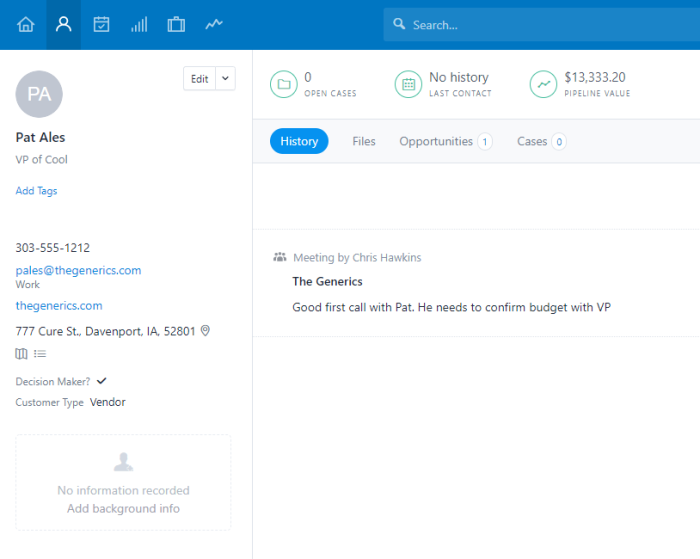
Task: Click the Pat Ales contact name
Action: pos(40,138)
